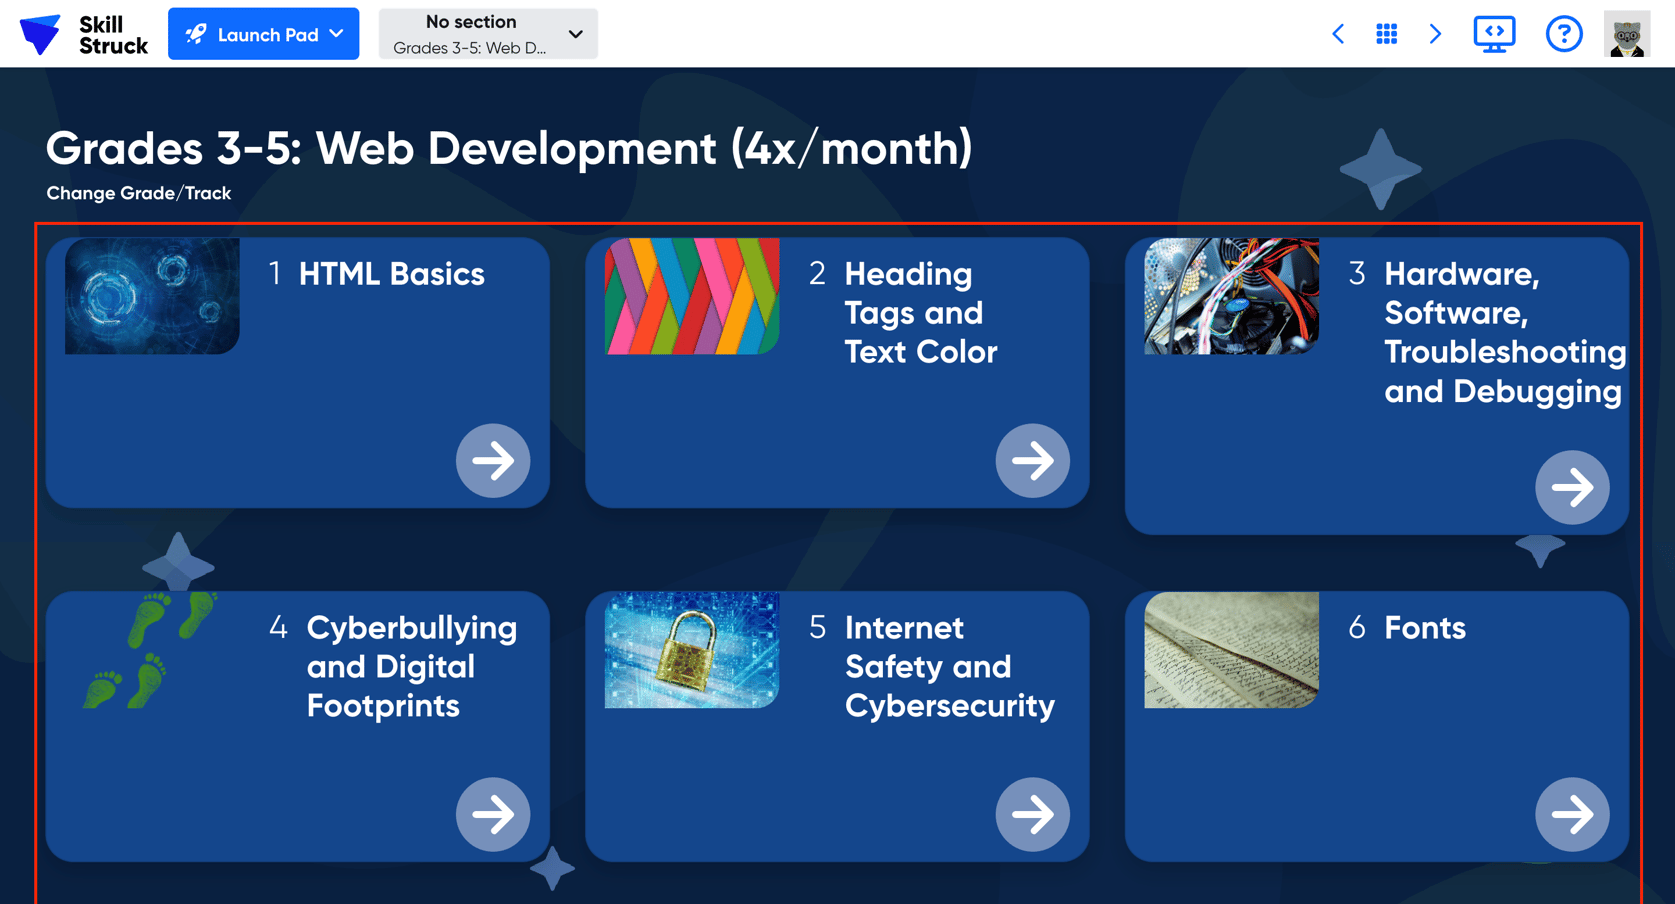Click the Skill Struck logo
The image size is (1675, 904).
(x=83, y=34)
